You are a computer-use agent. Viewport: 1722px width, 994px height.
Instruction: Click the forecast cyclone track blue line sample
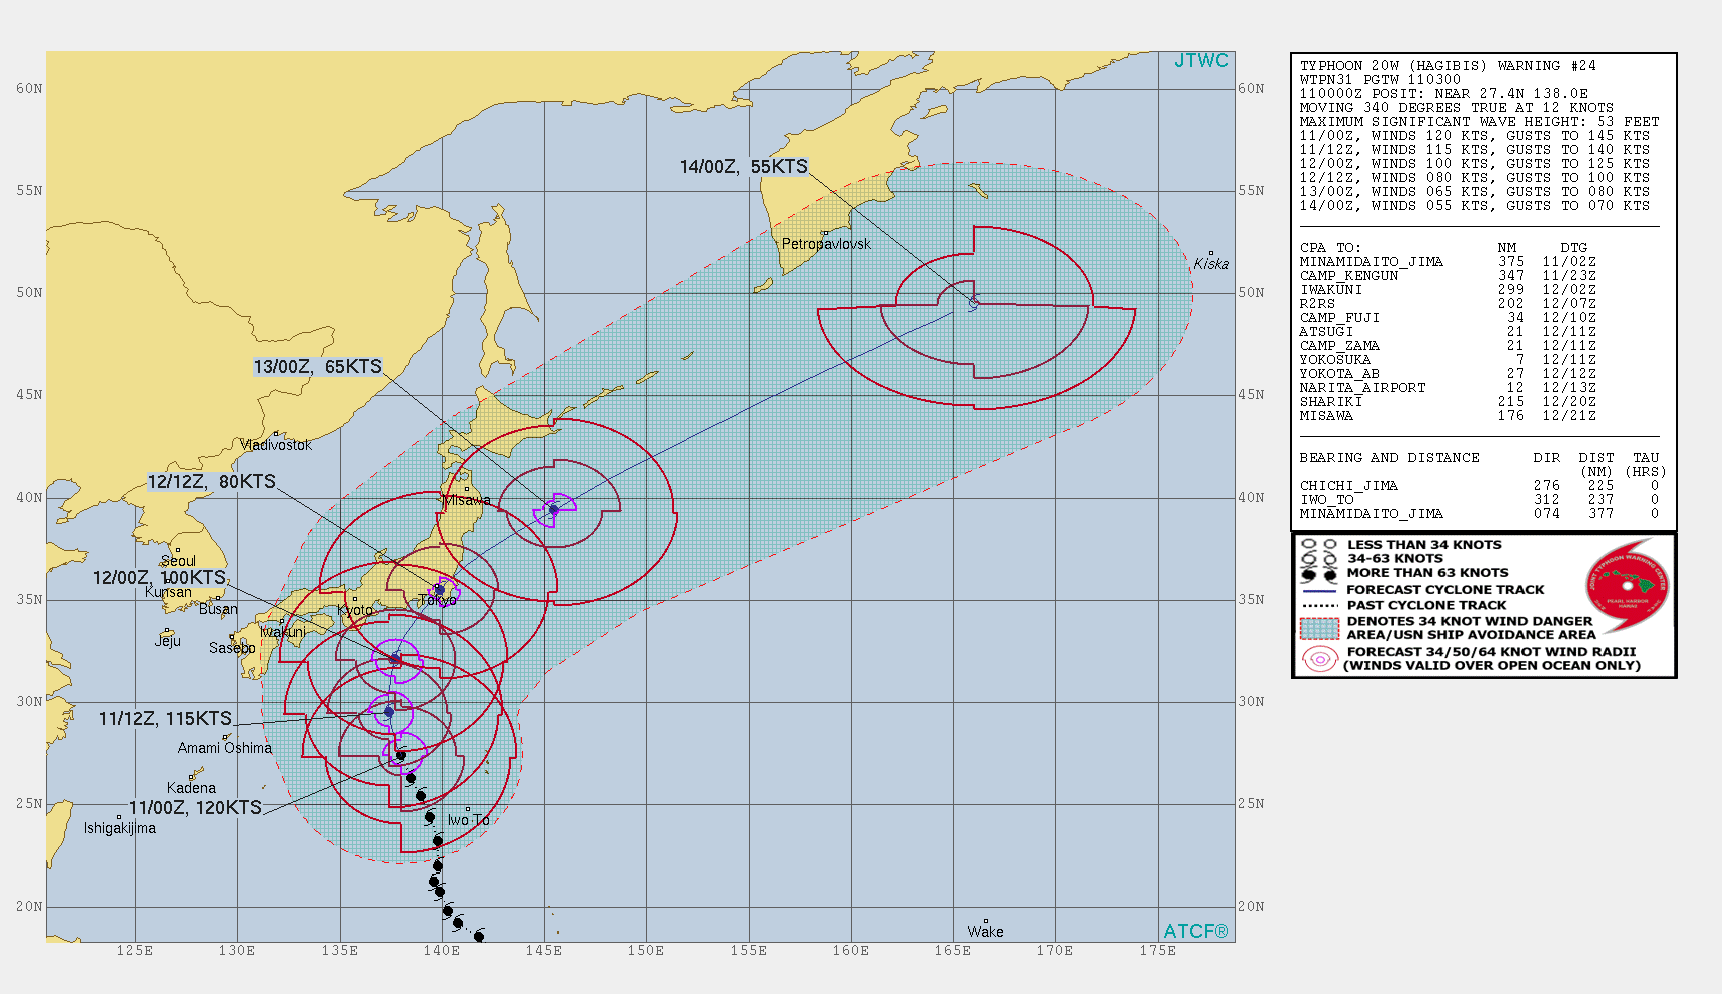pyautogui.click(x=1319, y=590)
